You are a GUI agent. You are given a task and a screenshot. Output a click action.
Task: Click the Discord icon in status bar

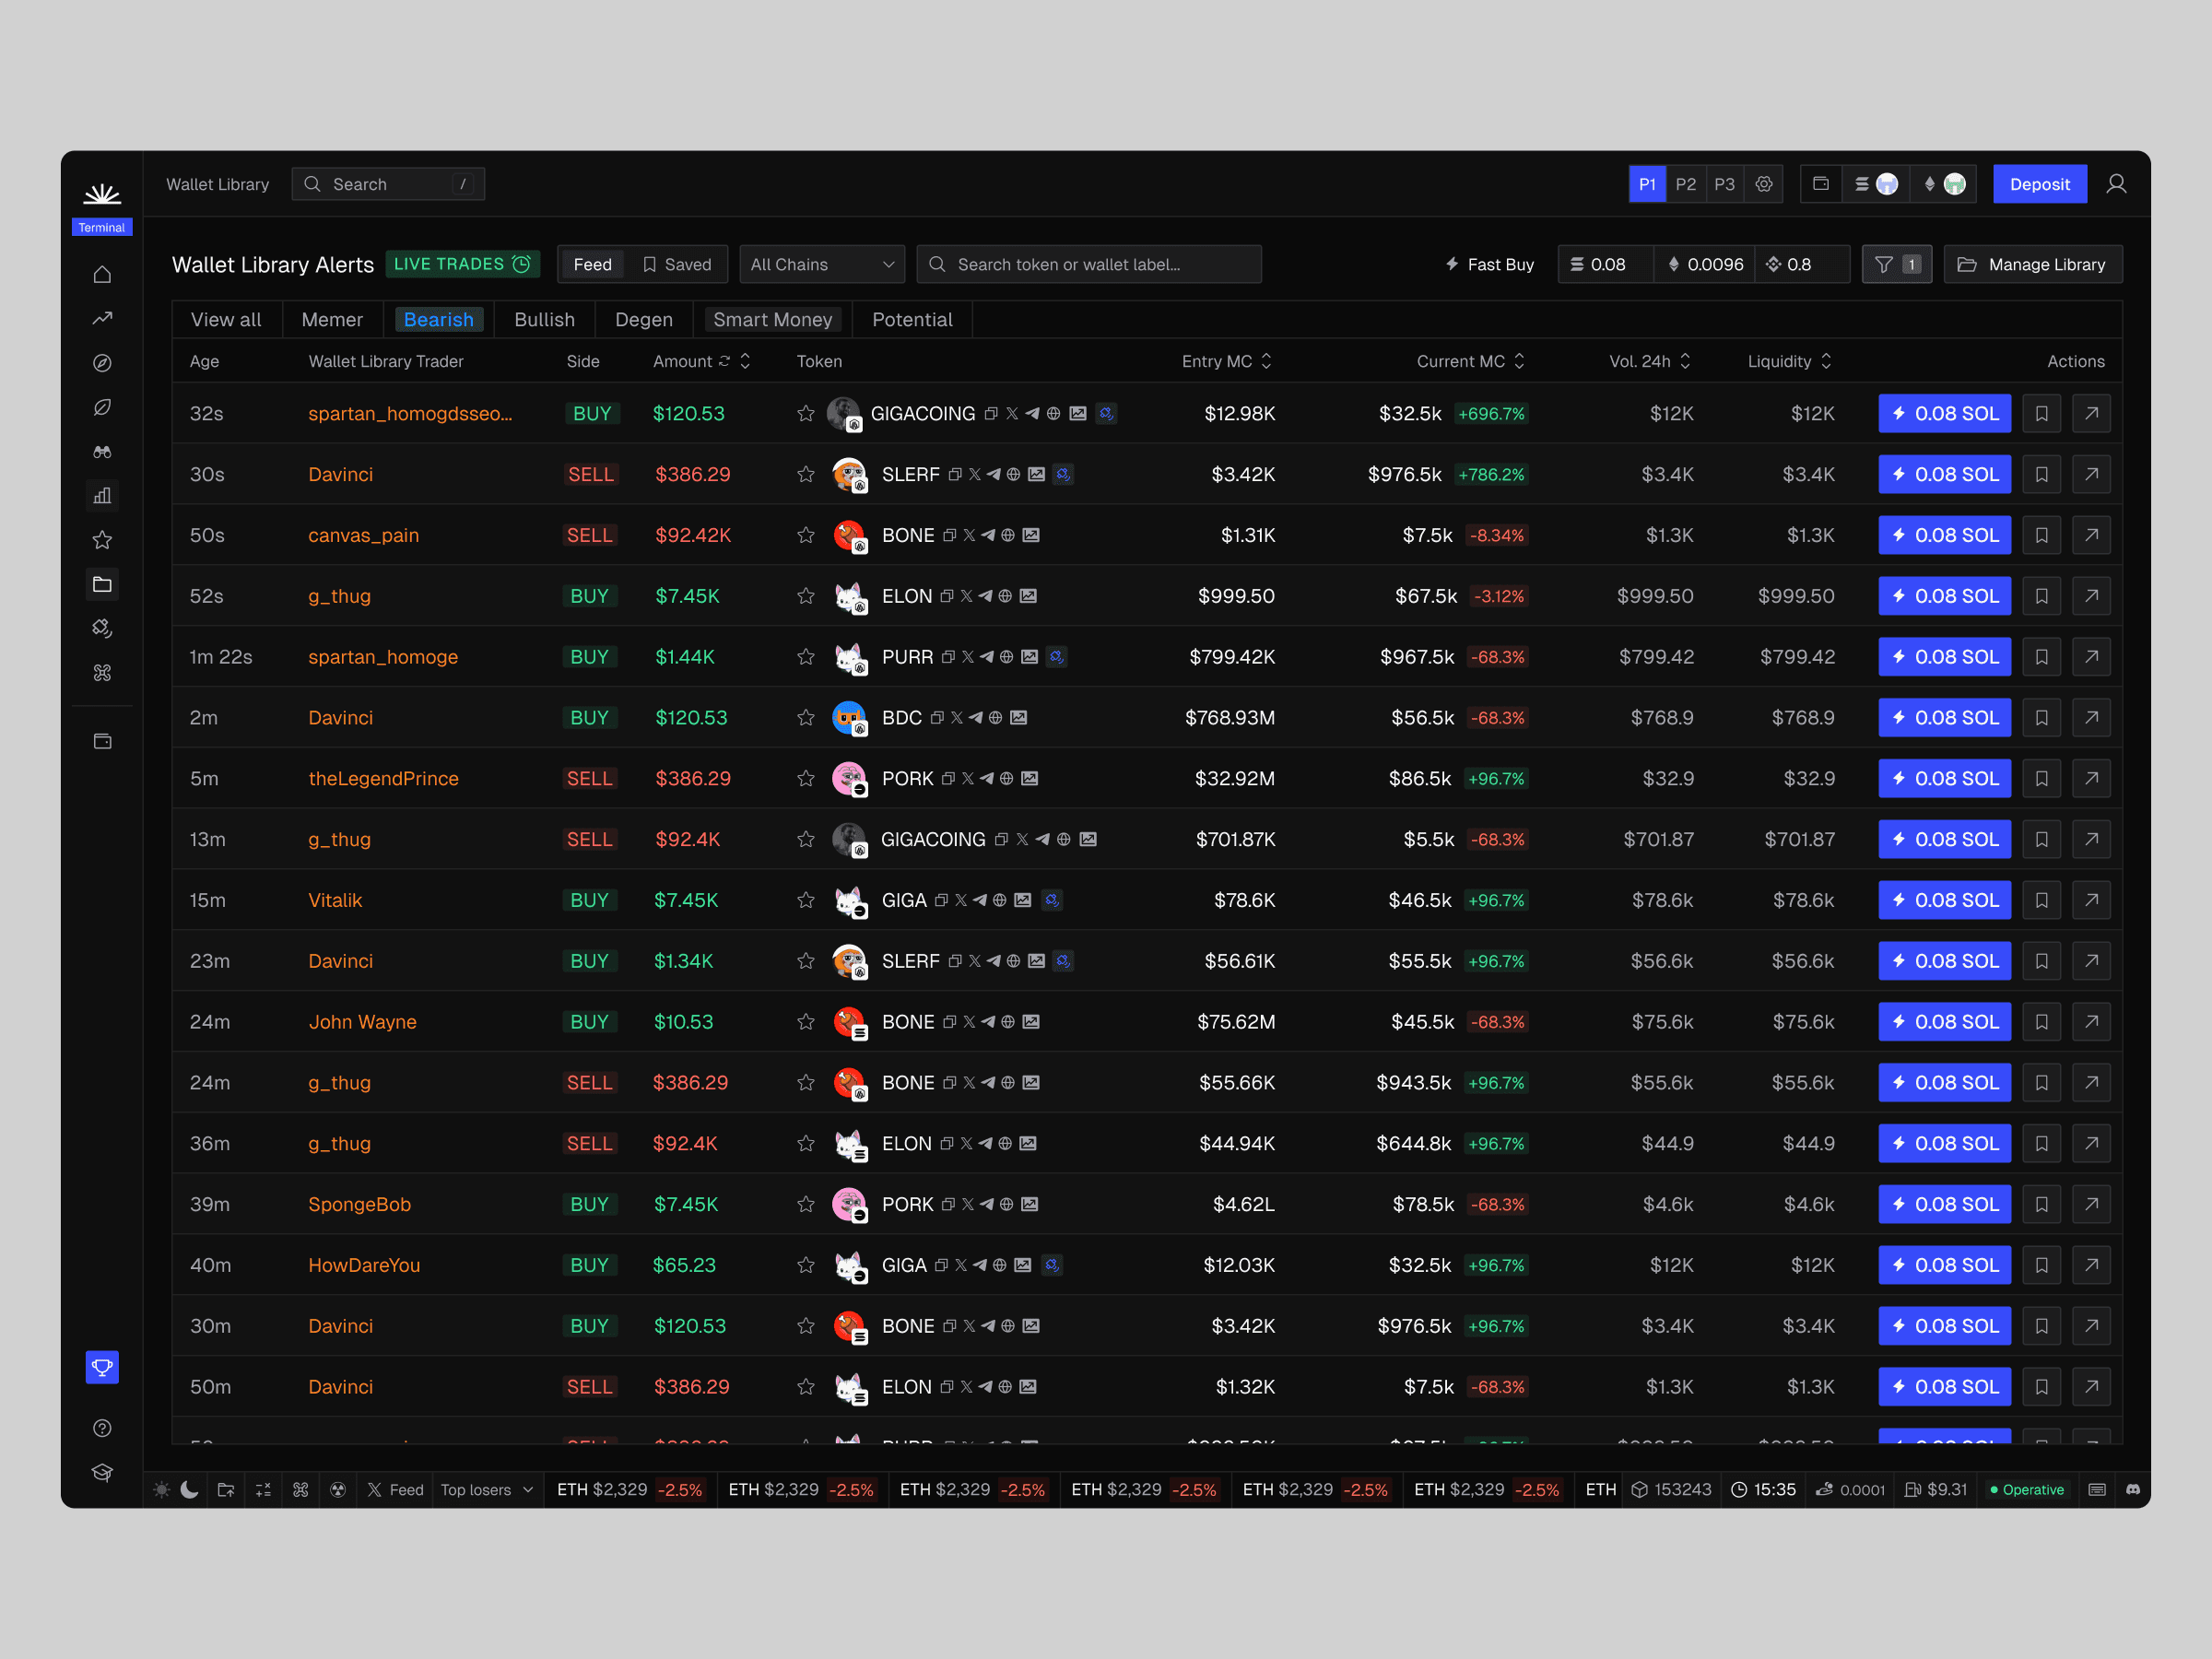coord(2132,1489)
